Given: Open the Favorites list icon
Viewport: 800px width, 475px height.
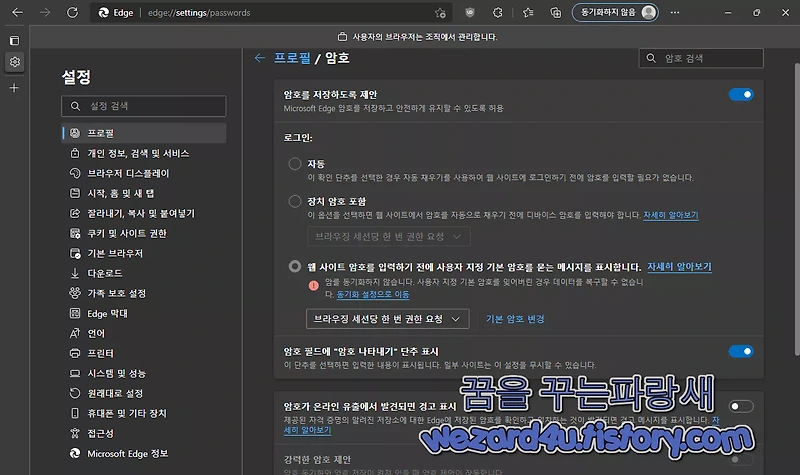Looking at the screenshot, I should (528, 13).
